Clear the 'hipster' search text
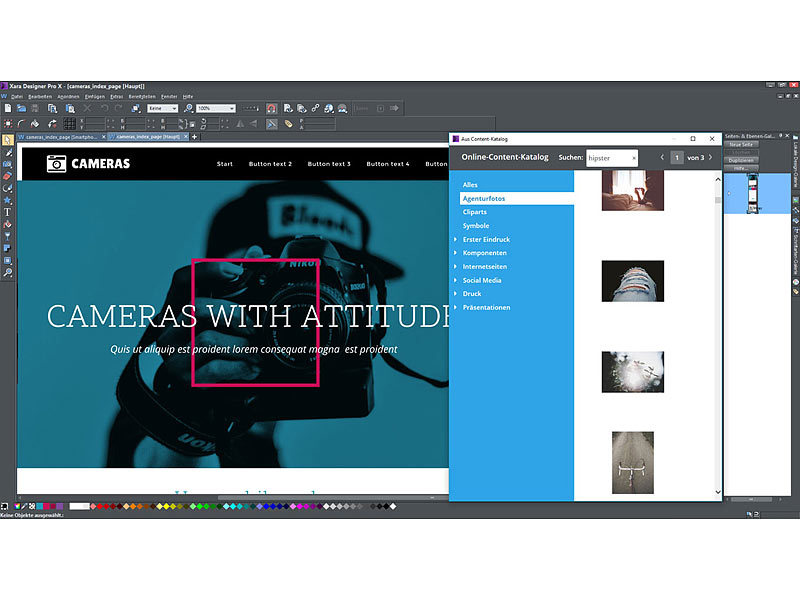Image resolution: width=800 pixels, height=600 pixels. [634, 158]
